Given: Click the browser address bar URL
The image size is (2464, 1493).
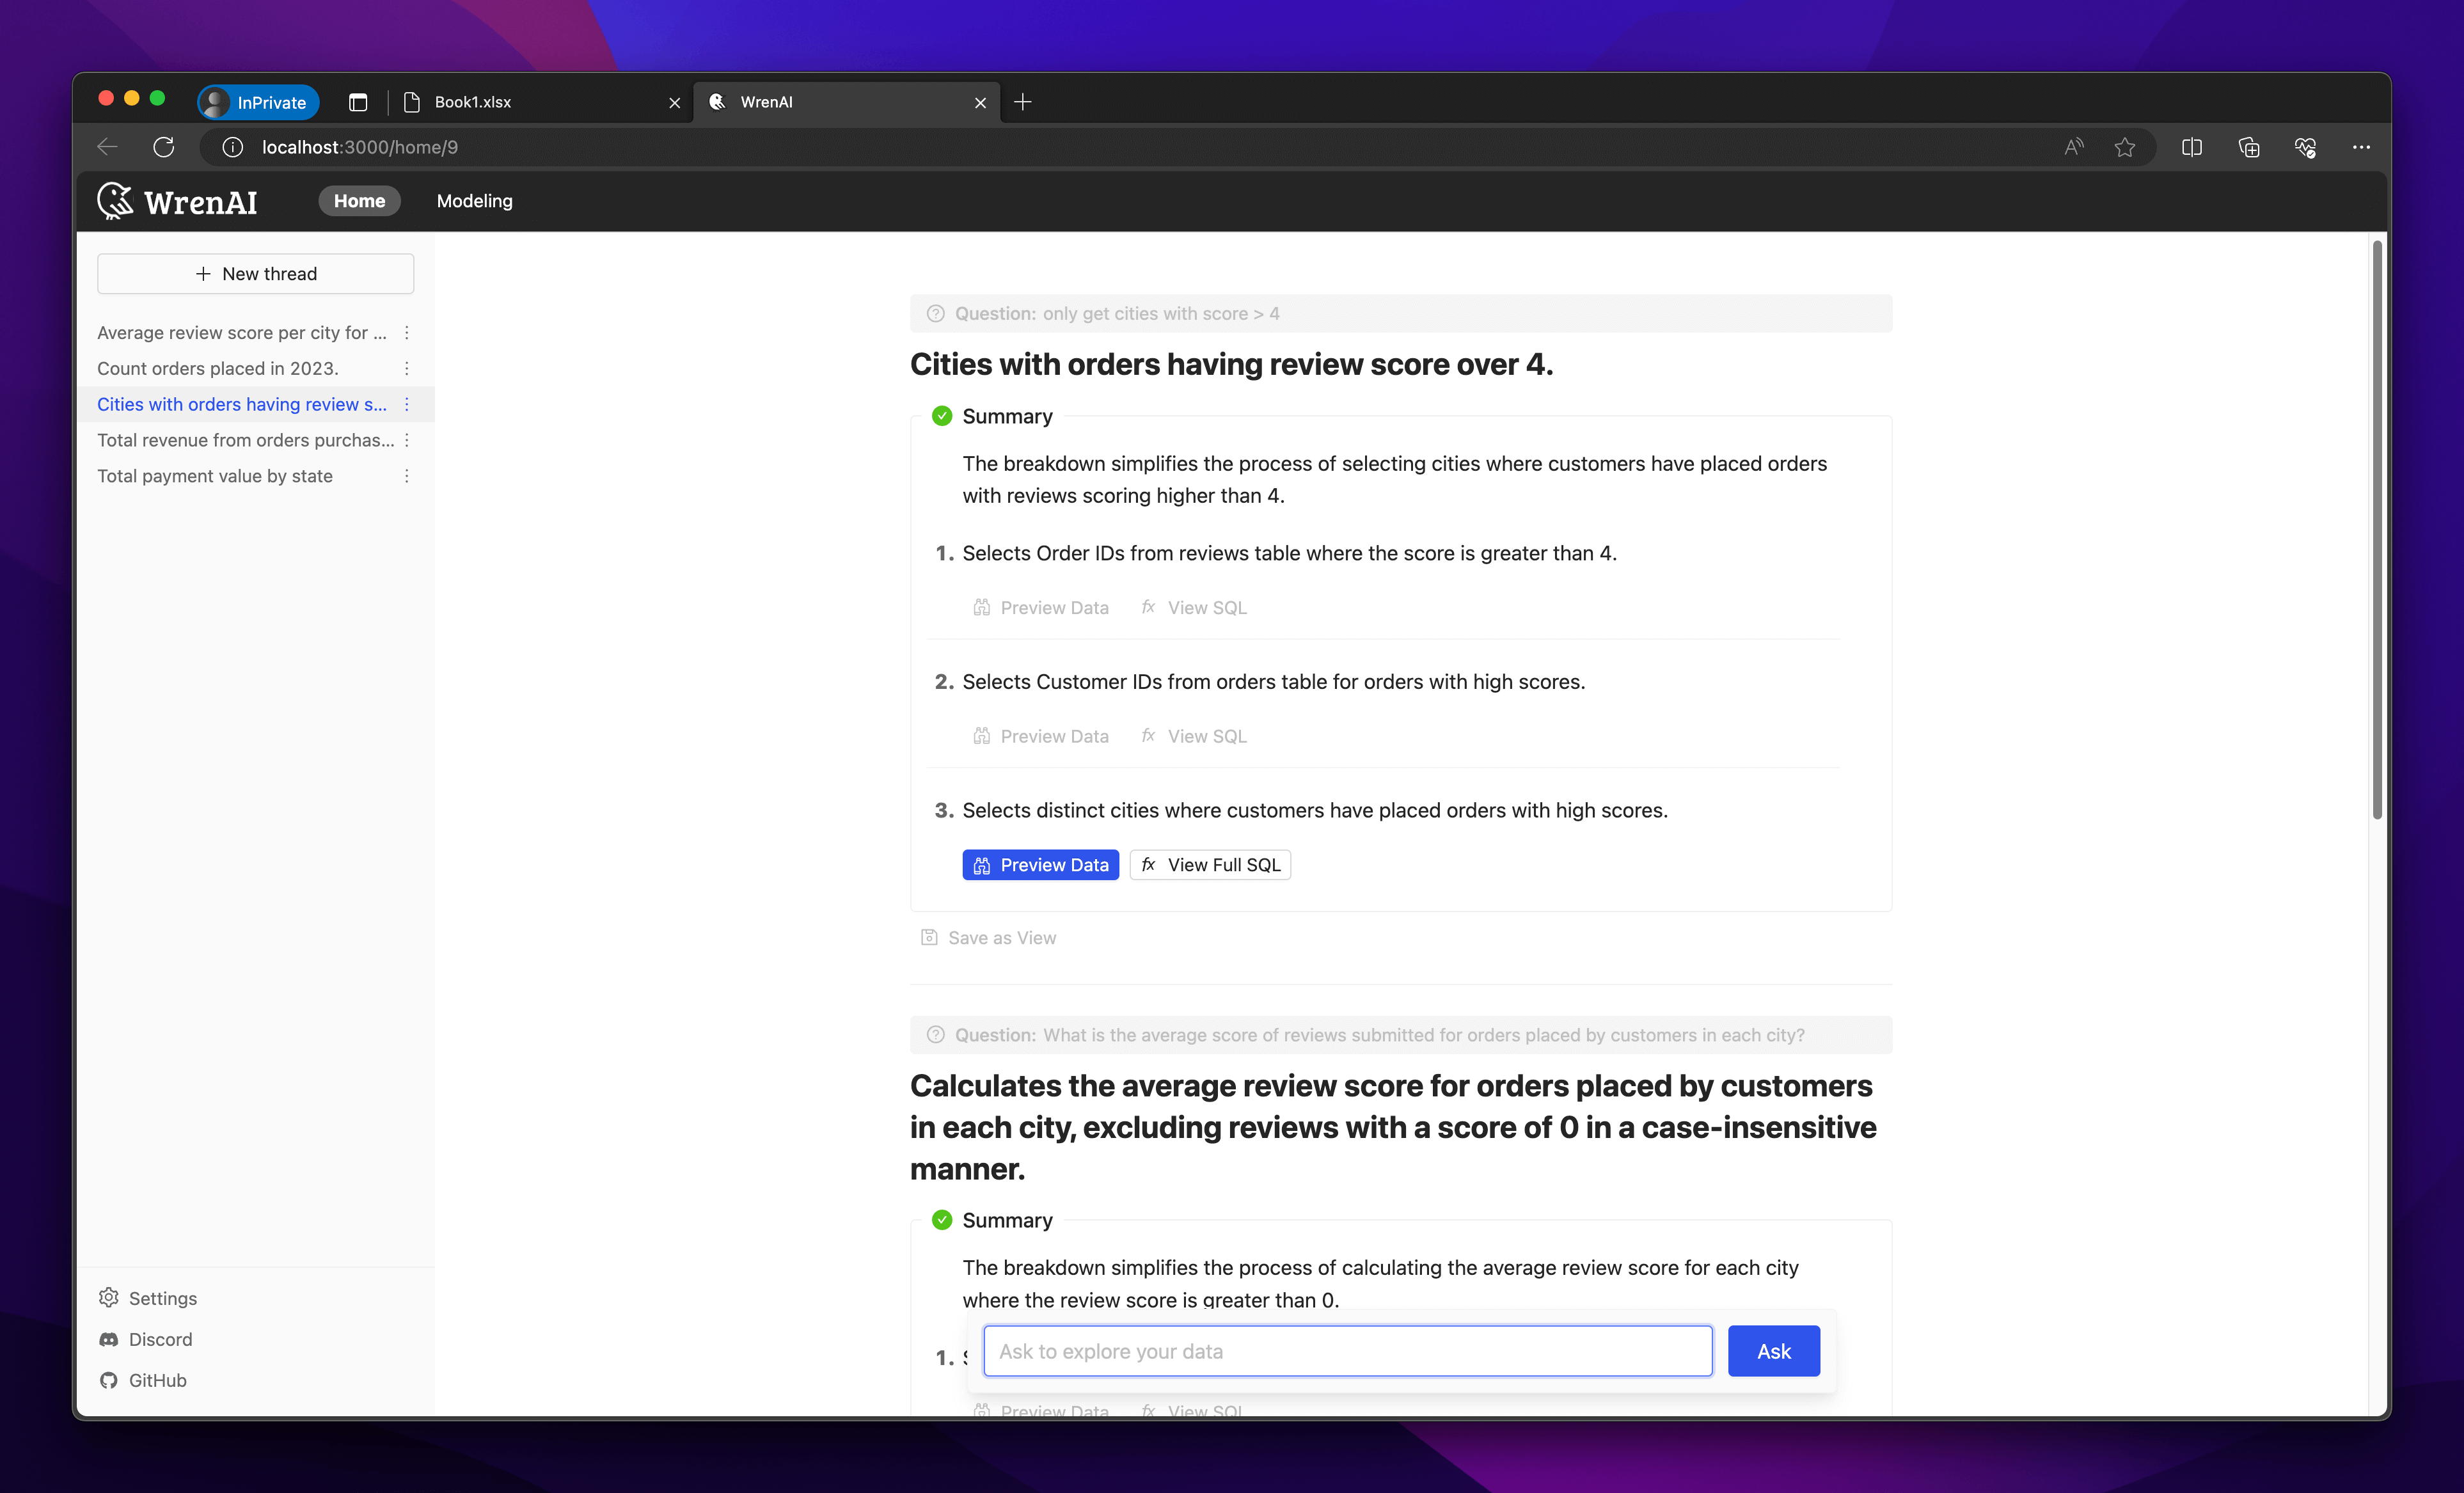Looking at the screenshot, I should pos(360,147).
